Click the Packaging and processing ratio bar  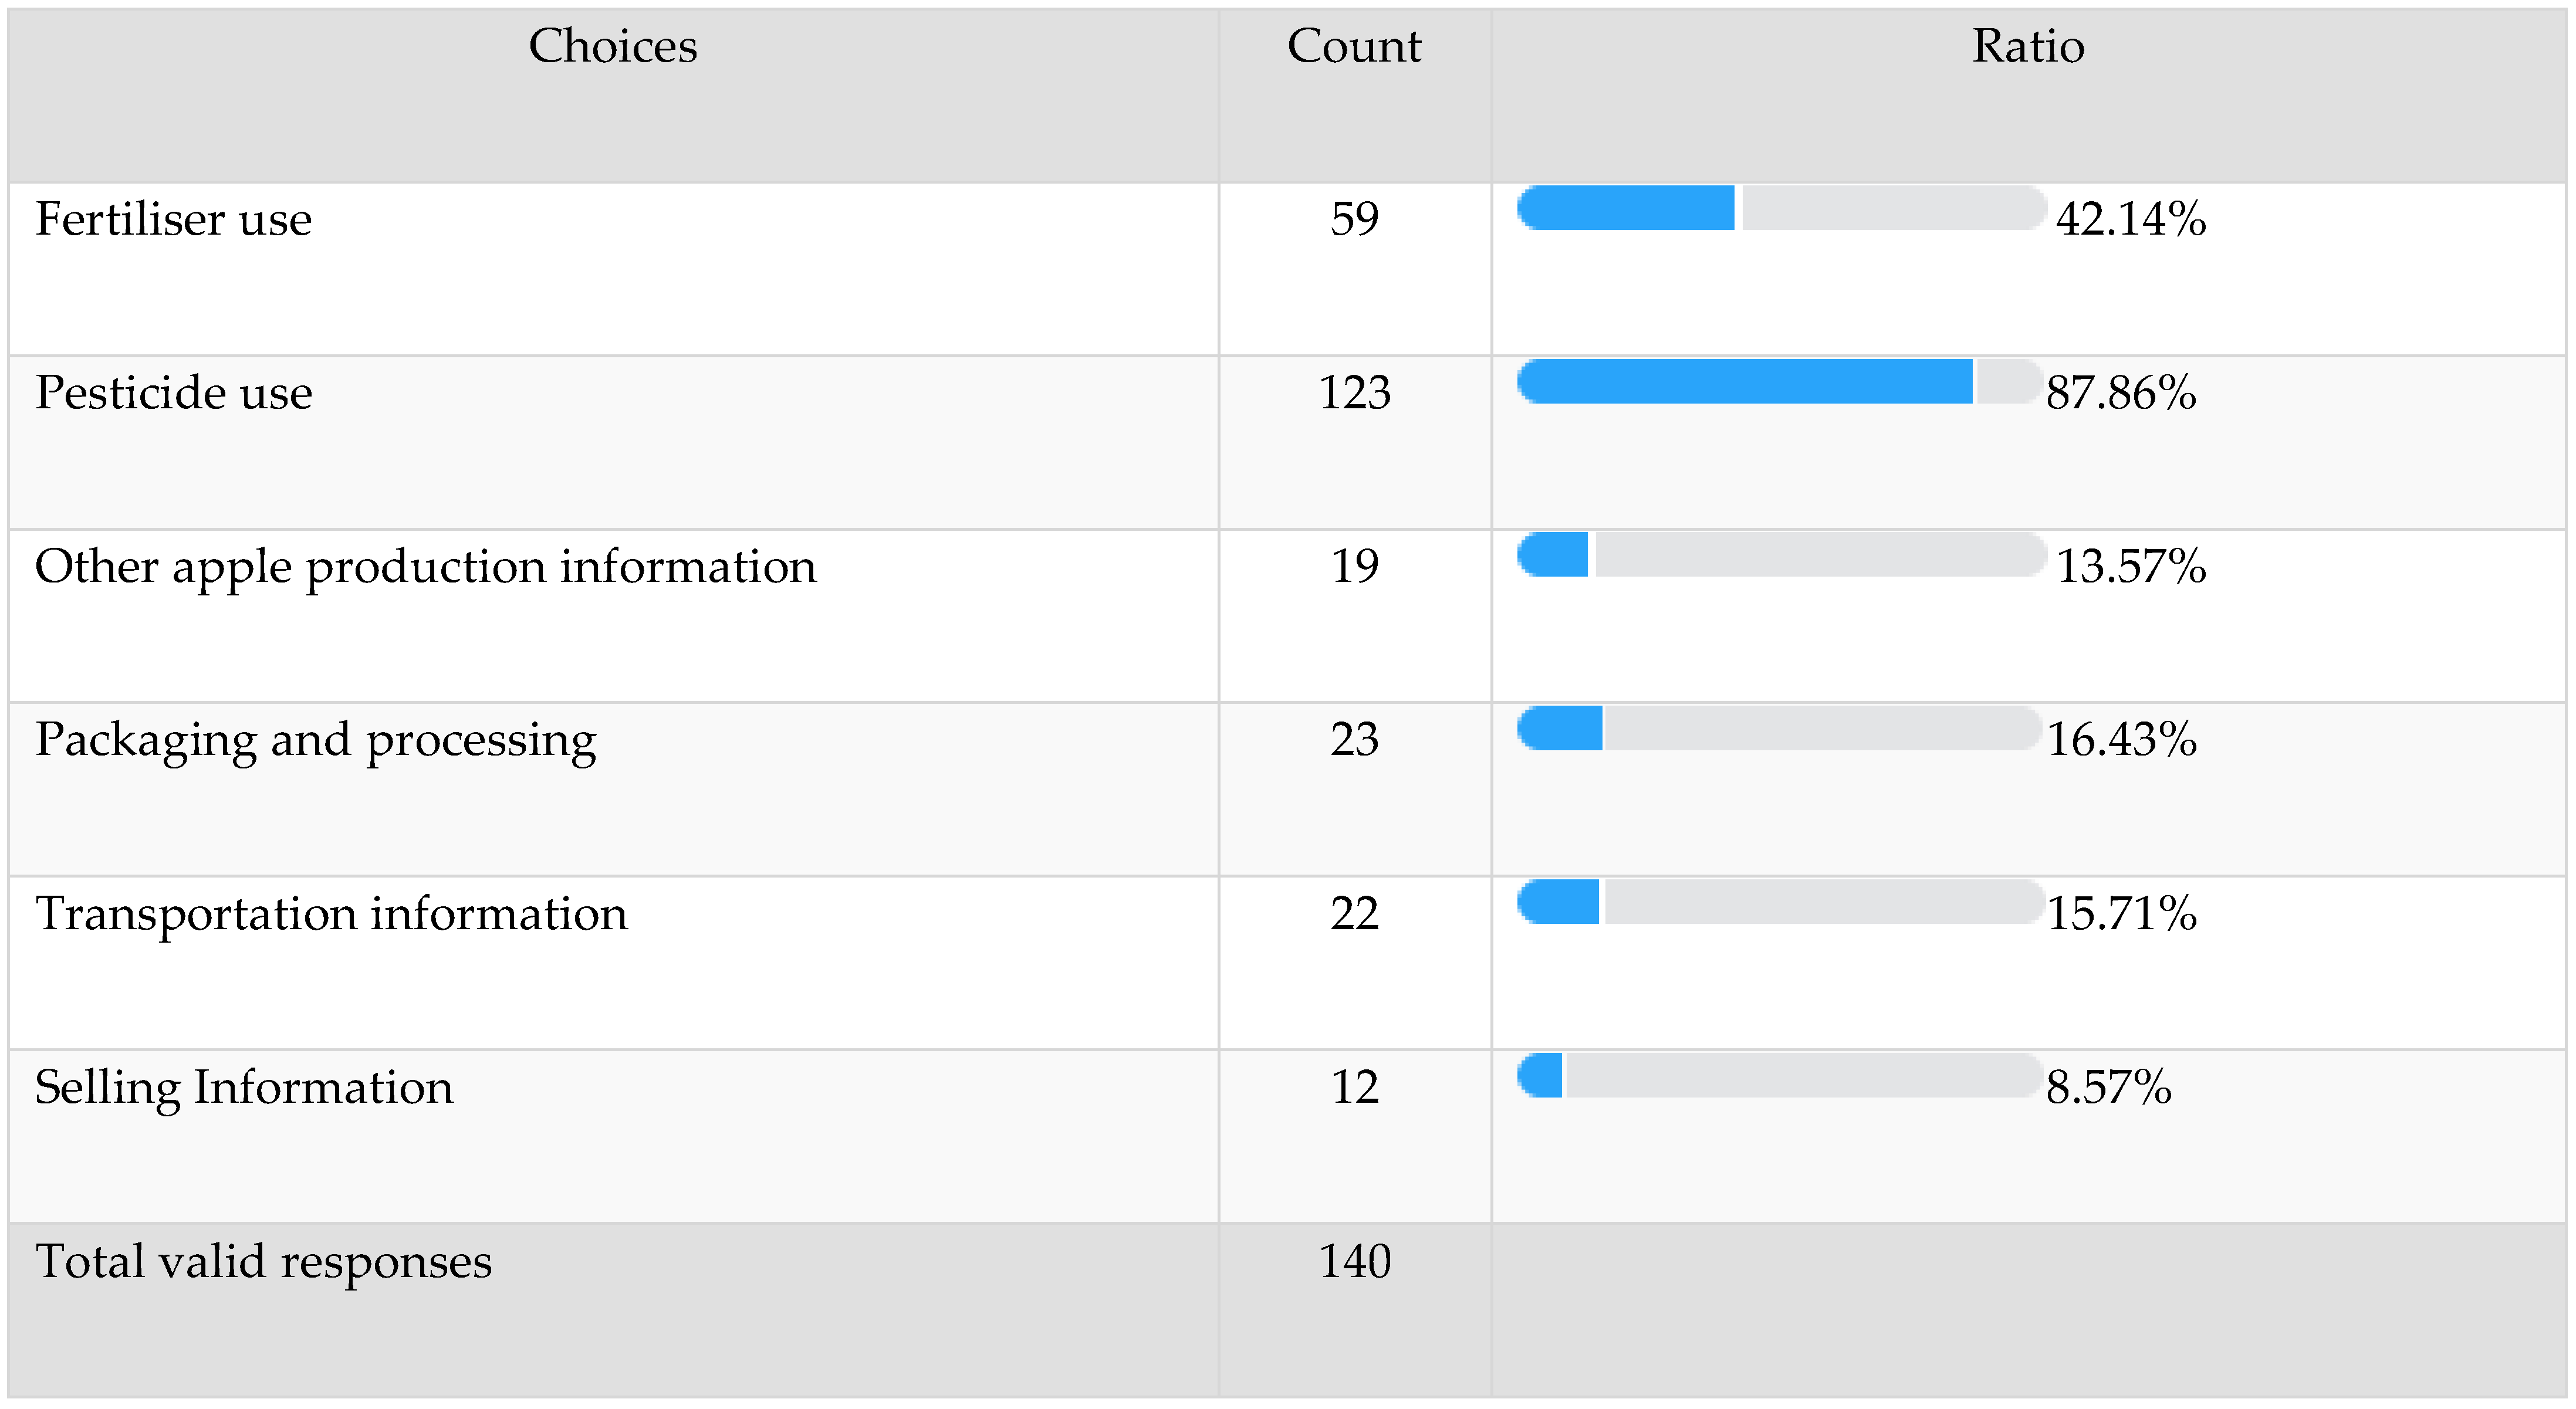(1778, 728)
